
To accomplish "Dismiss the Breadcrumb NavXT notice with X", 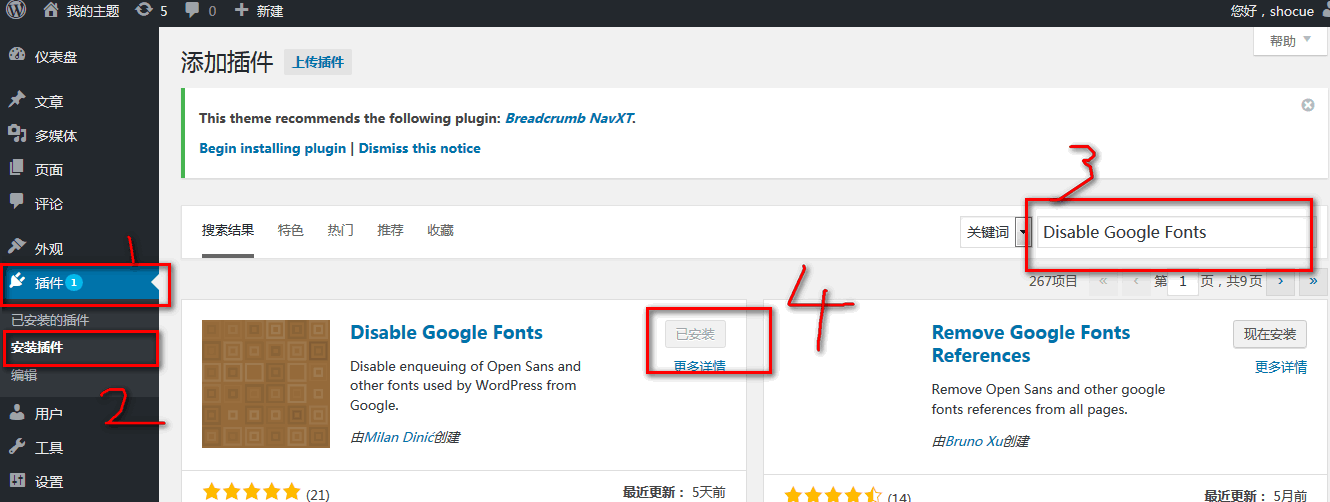I will tap(1308, 105).
